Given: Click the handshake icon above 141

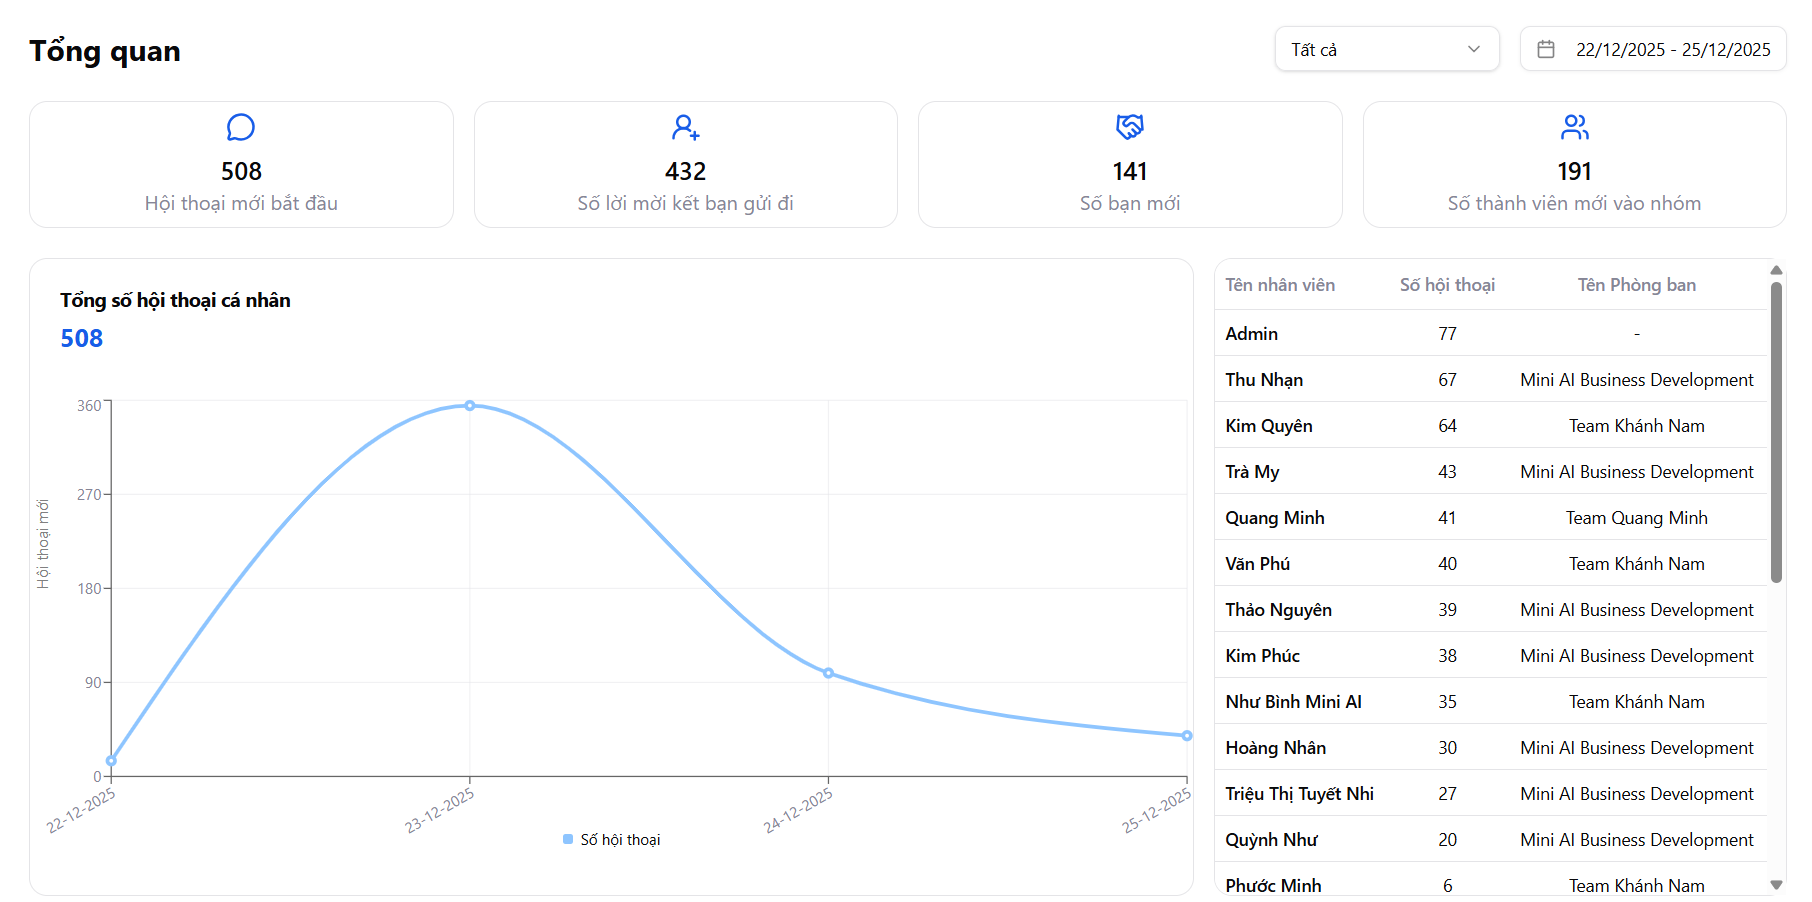Looking at the screenshot, I should (x=1130, y=127).
